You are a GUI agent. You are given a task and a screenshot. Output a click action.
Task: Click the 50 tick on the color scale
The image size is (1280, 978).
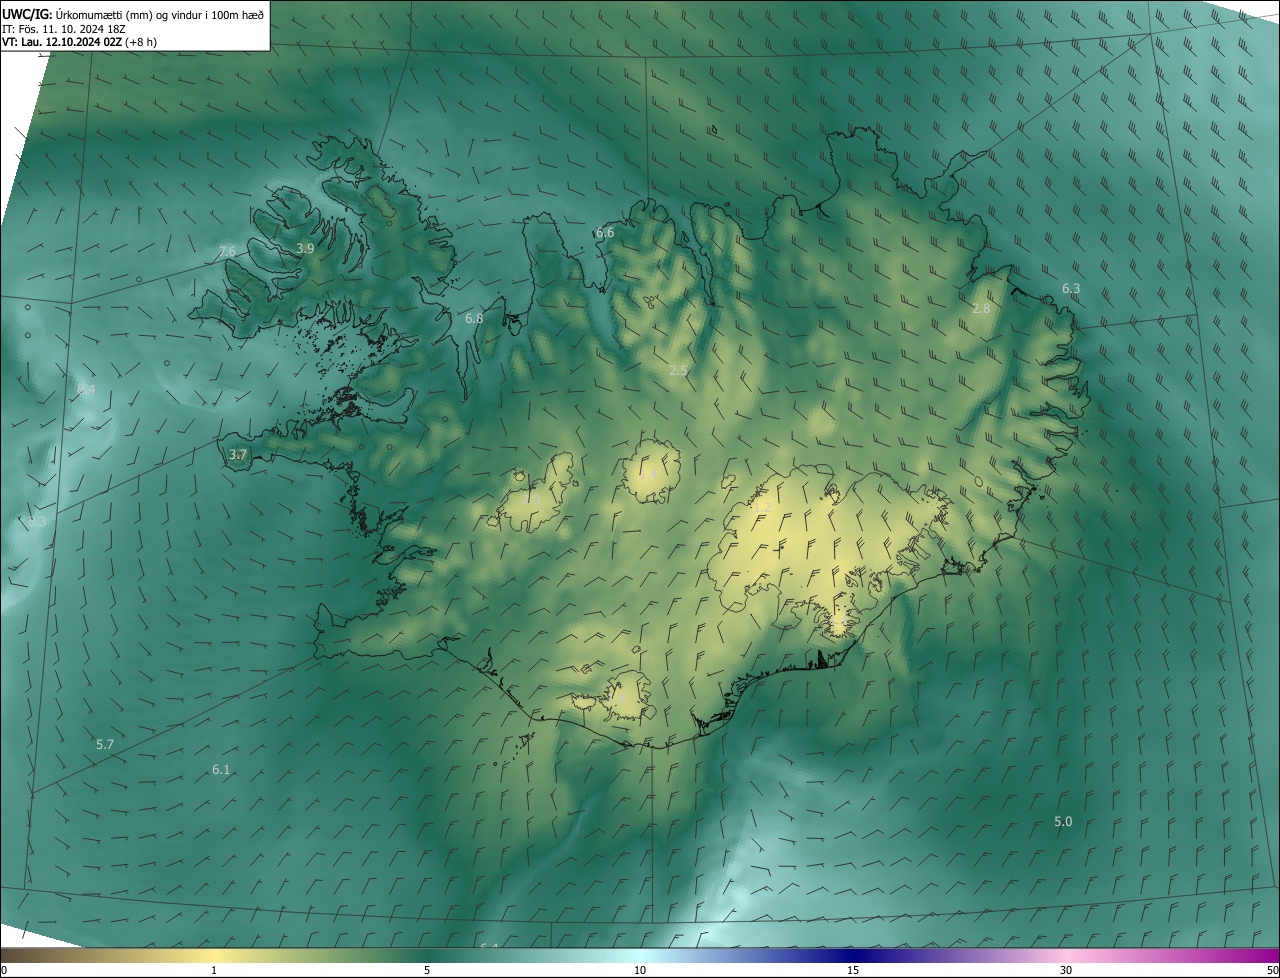click(x=1272, y=970)
